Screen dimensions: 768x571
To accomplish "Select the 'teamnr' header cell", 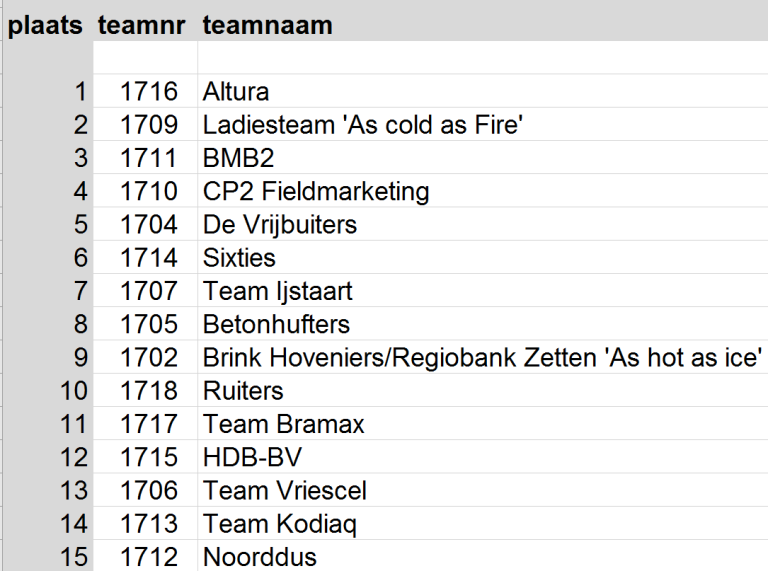I will [x=142, y=26].
